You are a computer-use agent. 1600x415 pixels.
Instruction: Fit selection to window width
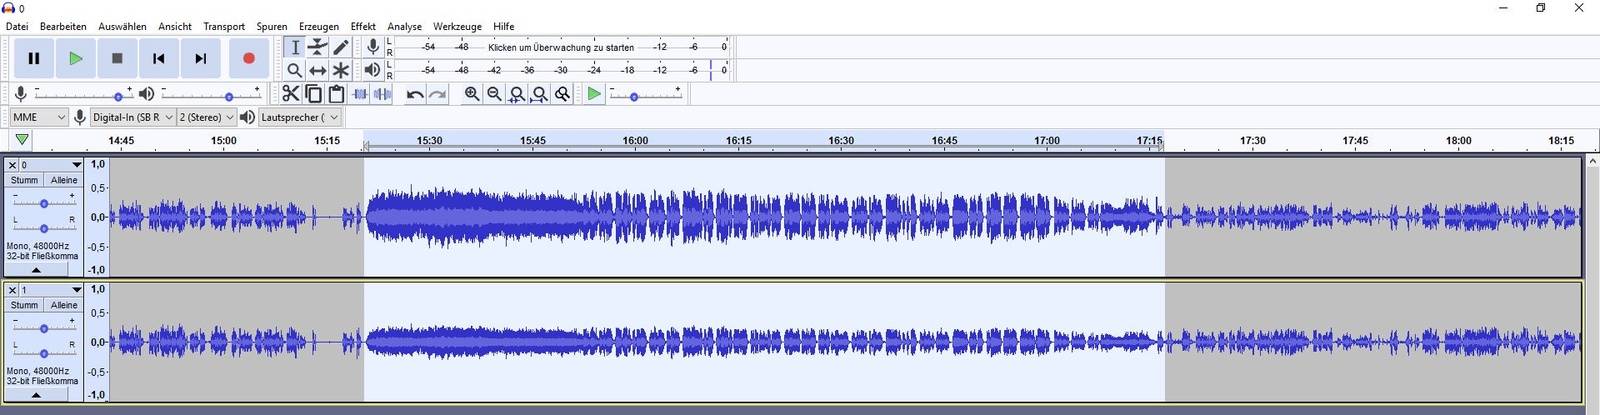coord(517,94)
